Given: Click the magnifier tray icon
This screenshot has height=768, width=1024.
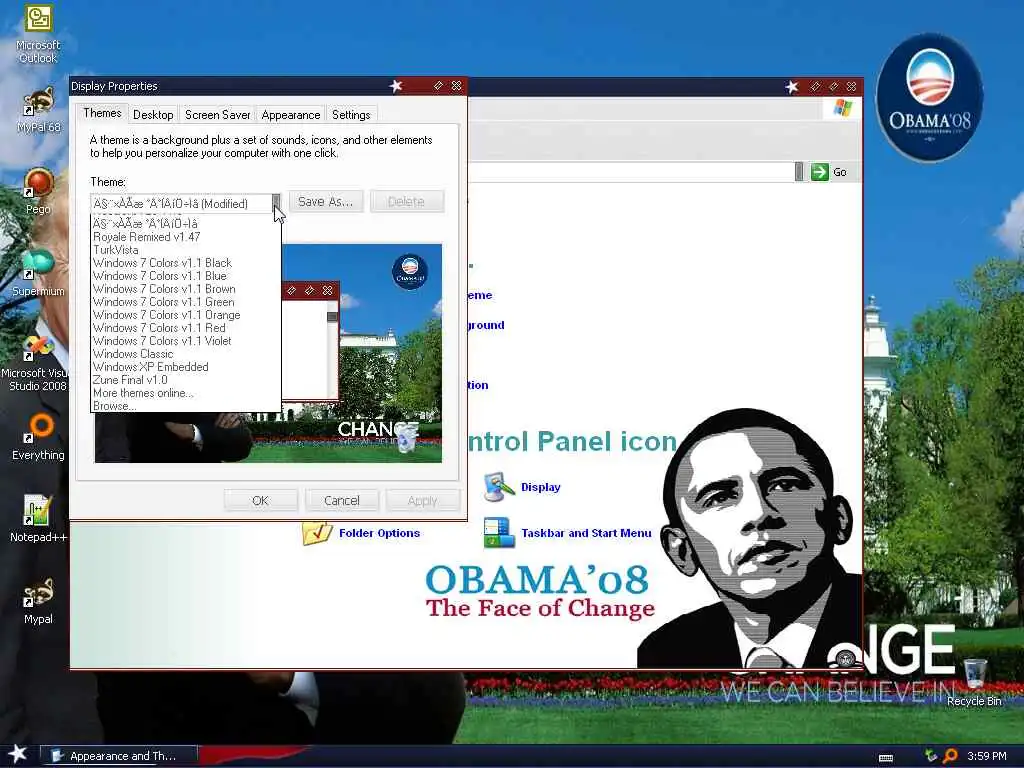Looking at the screenshot, I should click(950, 756).
